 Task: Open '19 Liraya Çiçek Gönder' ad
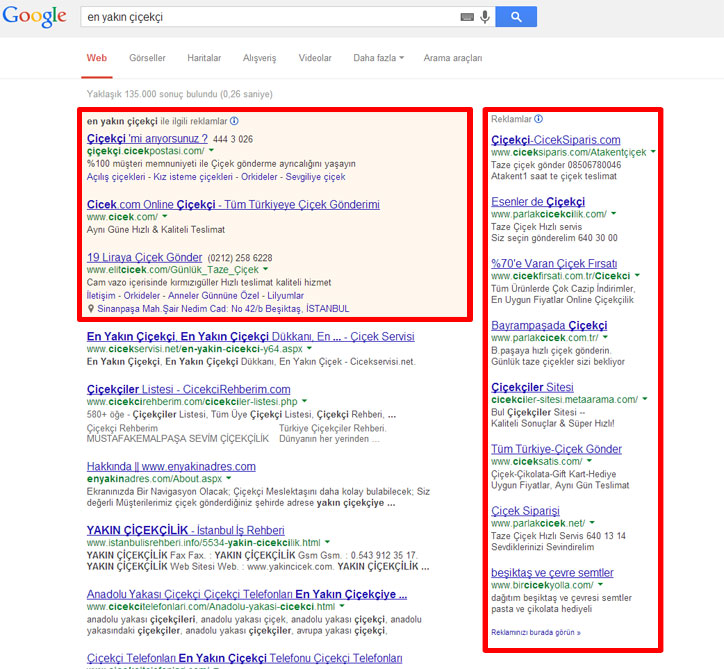(145, 257)
